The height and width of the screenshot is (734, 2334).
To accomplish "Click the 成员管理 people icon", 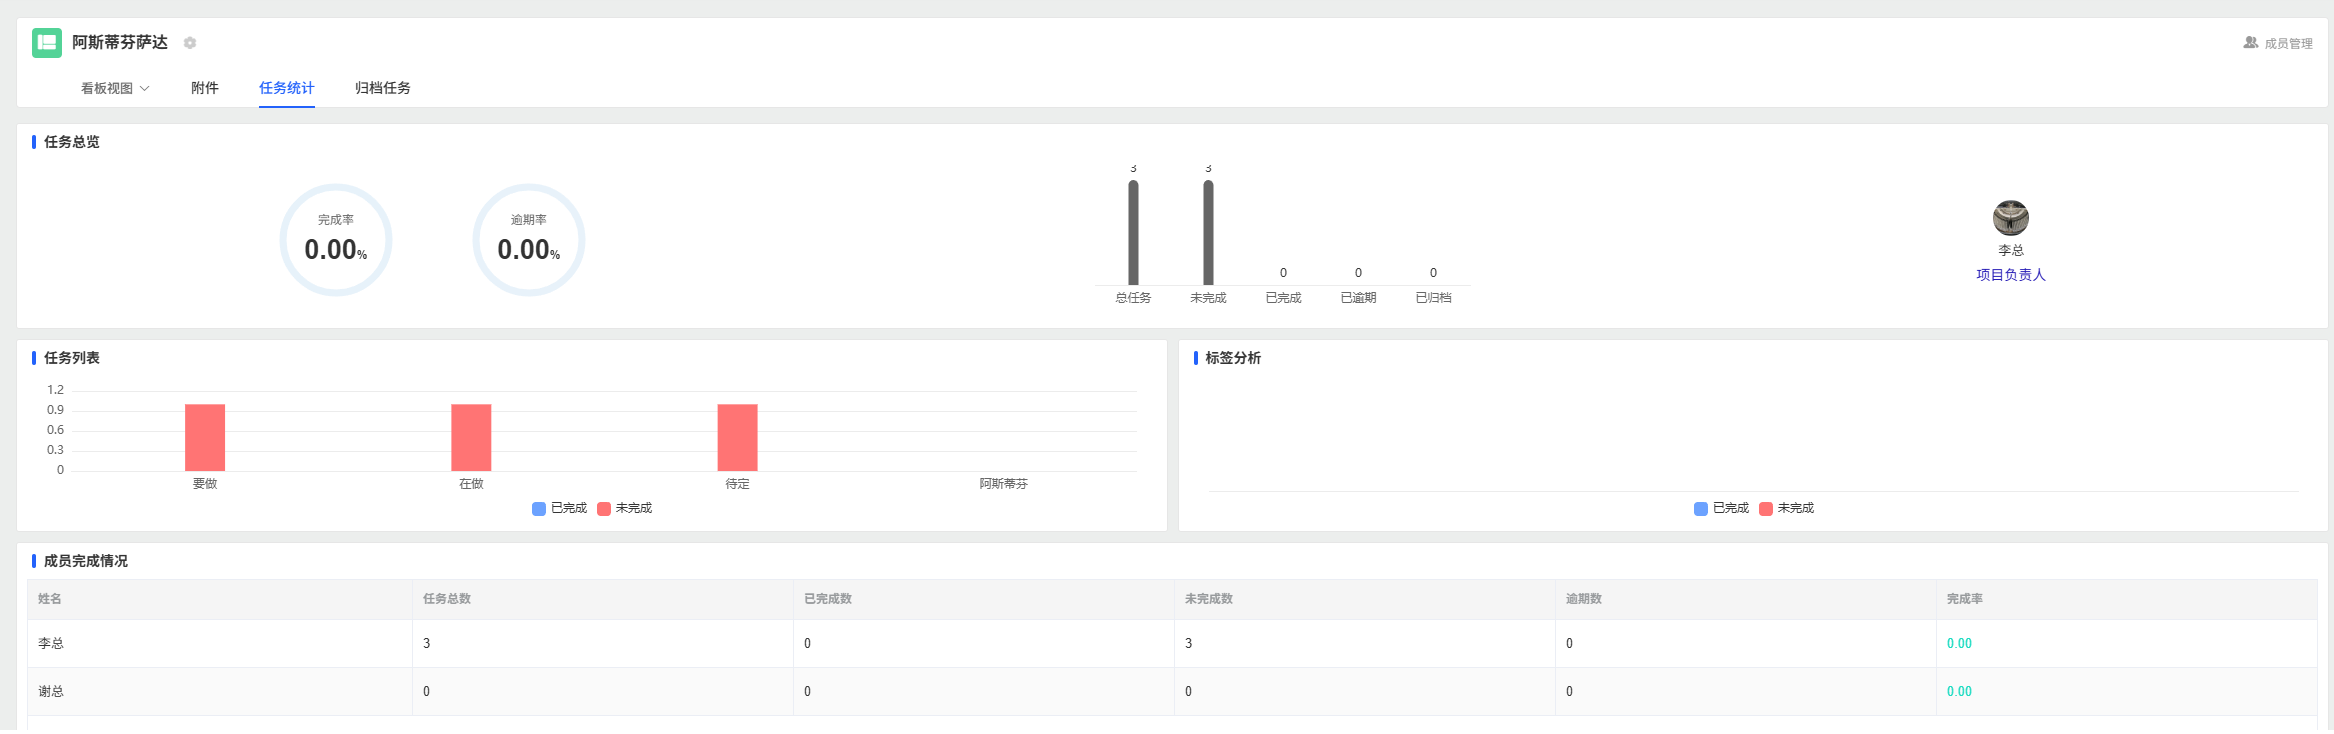I will point(2250,43).
